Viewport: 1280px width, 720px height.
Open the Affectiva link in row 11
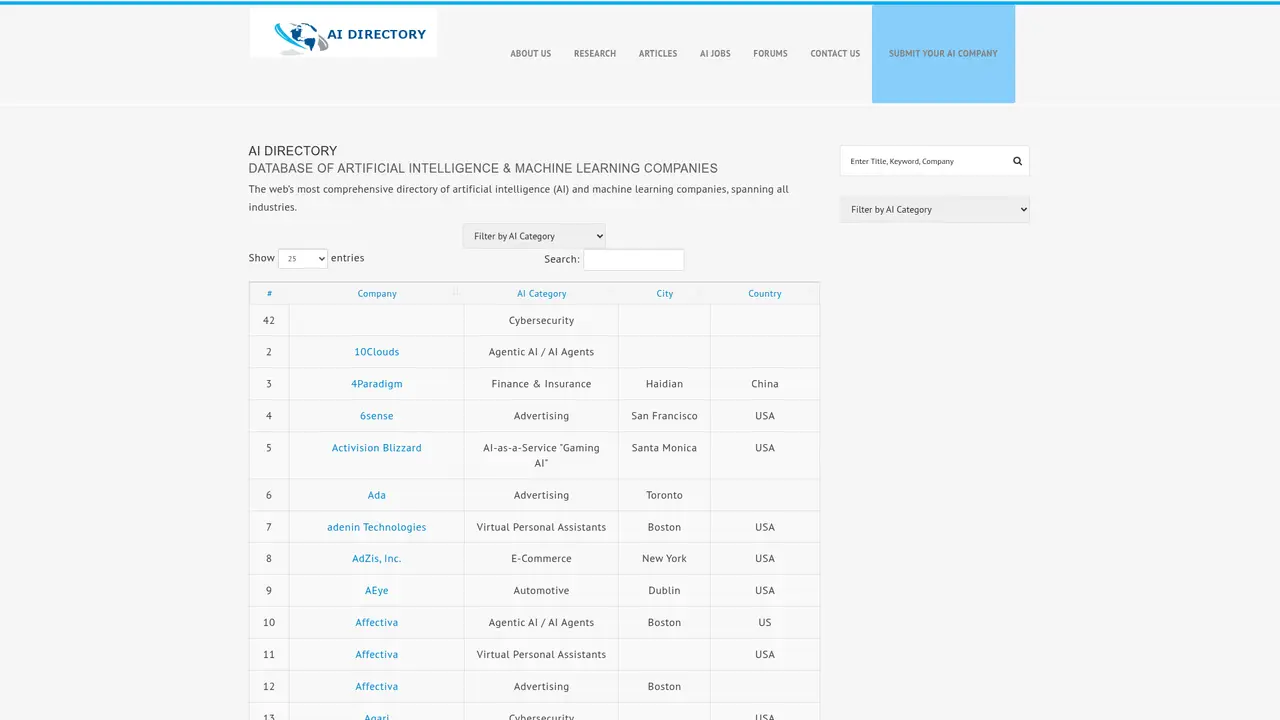[377, 655]
